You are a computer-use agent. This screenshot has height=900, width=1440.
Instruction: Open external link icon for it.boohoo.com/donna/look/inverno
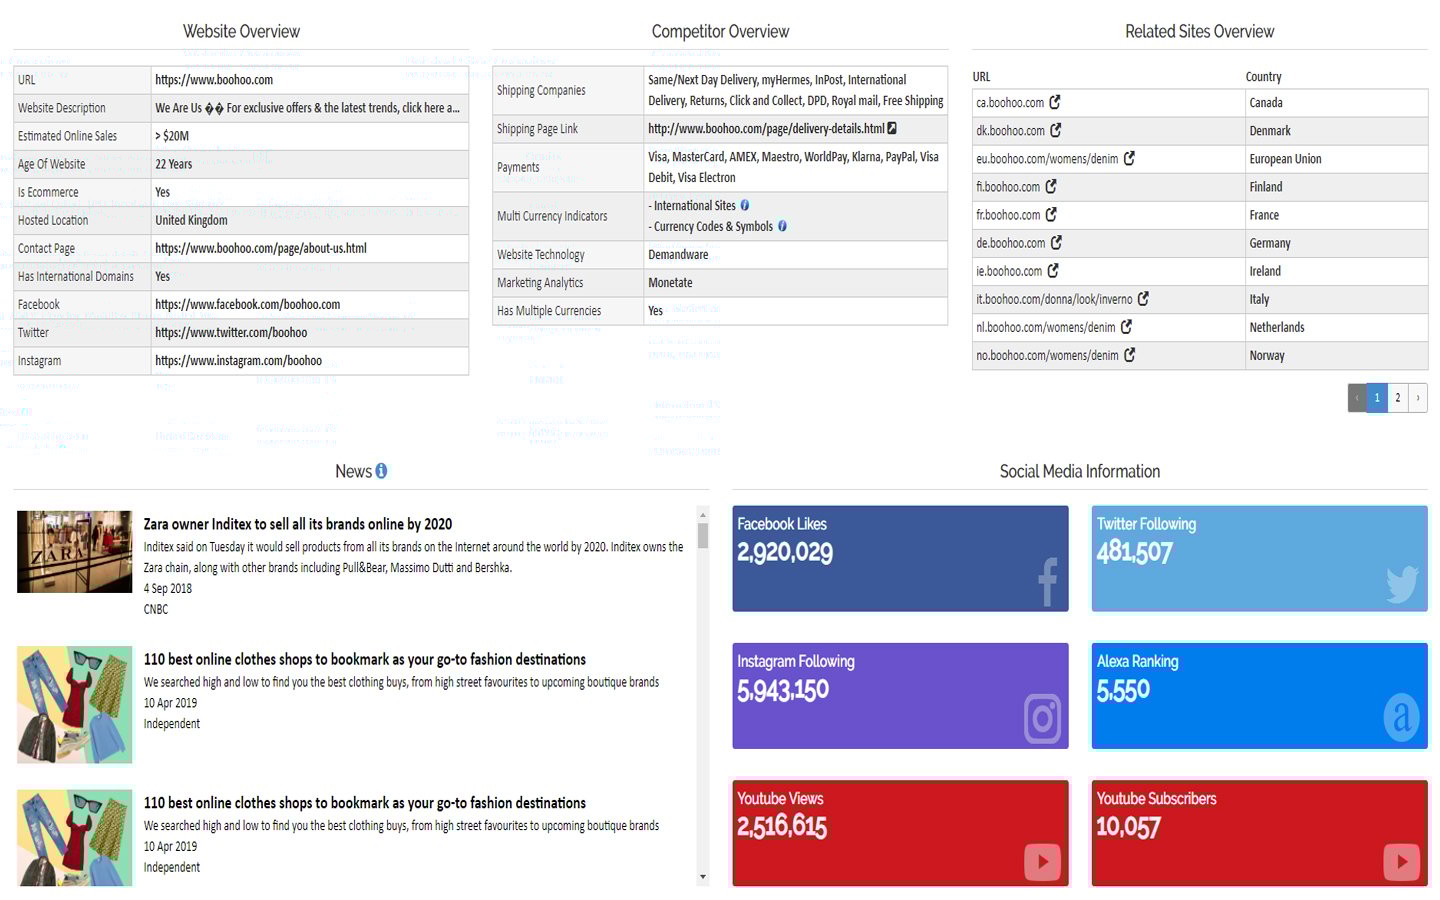pyautogui.click(x=1143, y=298)
